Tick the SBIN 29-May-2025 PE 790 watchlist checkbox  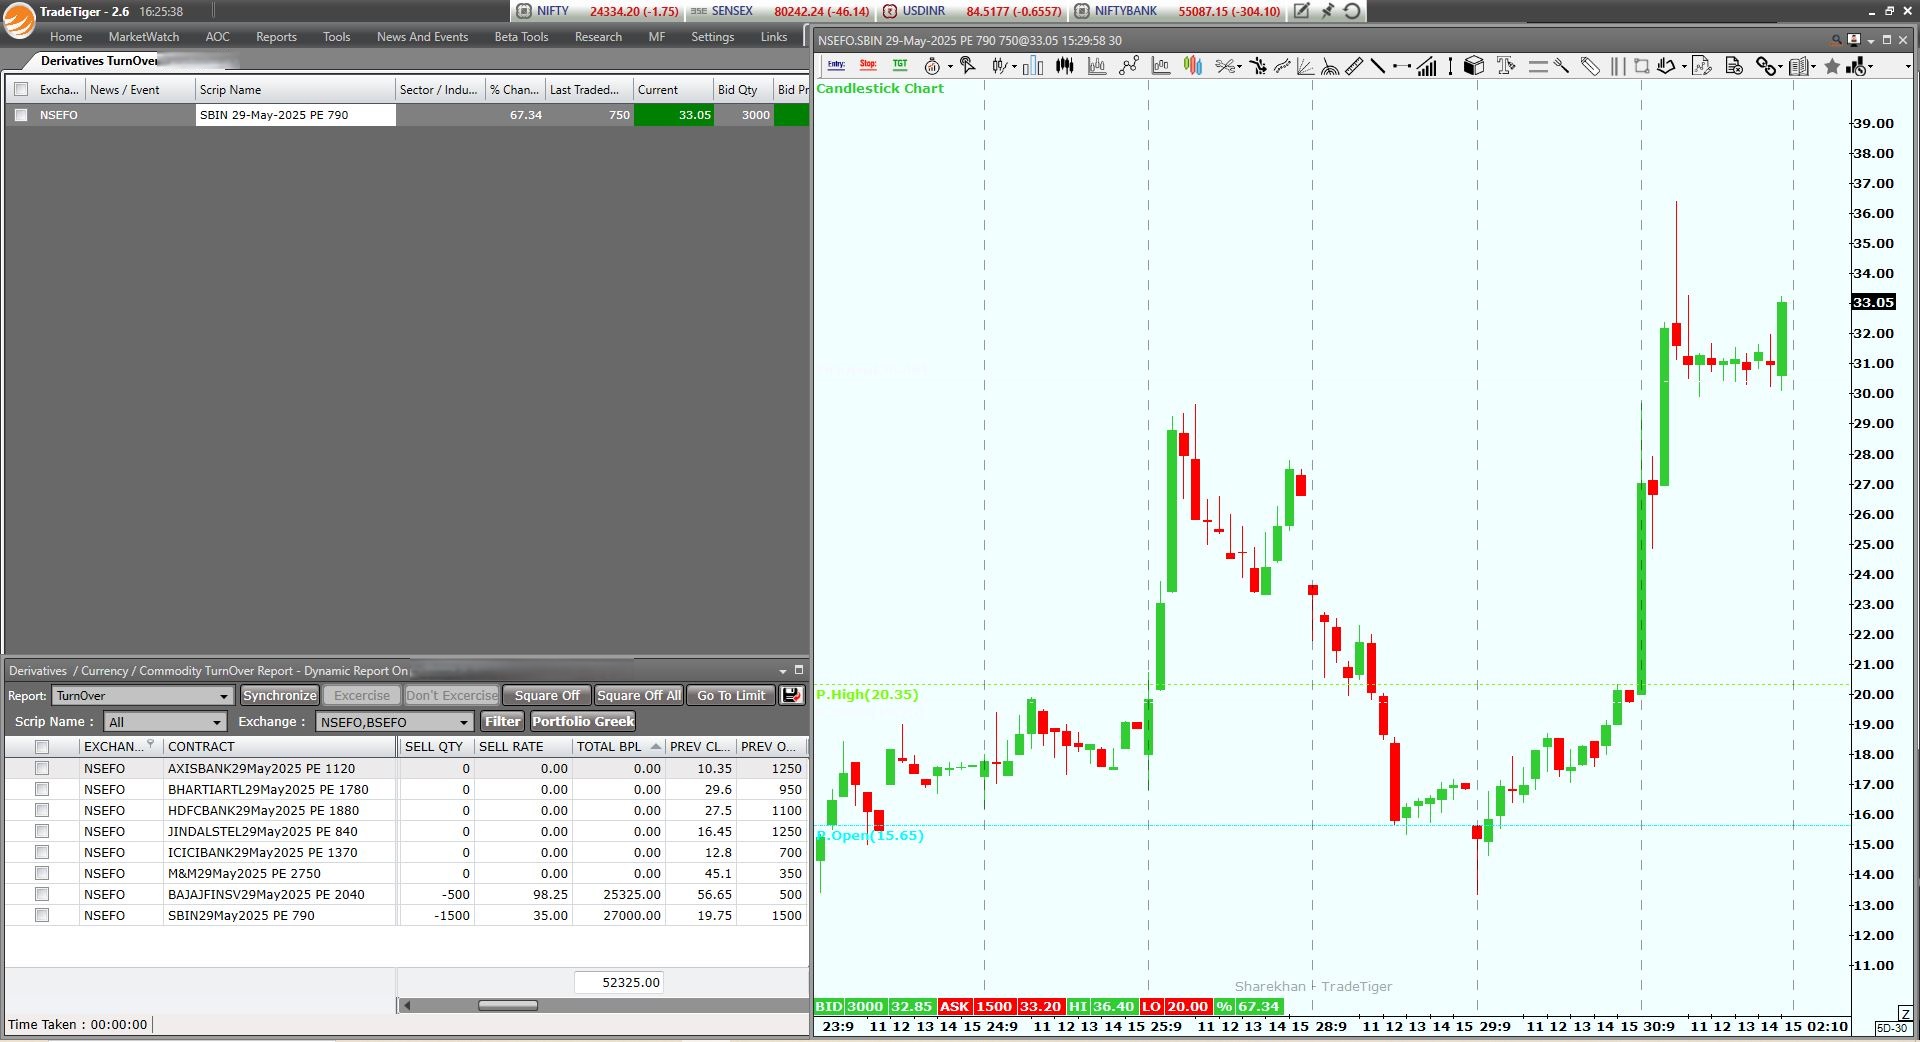[x=21, y=115]
